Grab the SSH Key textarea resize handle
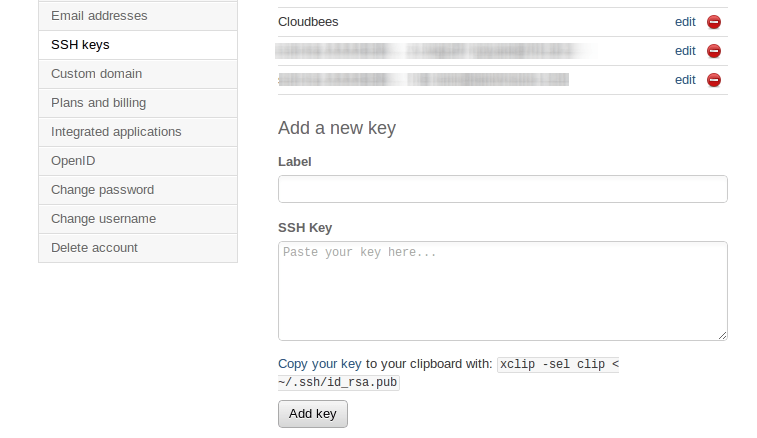The image size is (757, 438). point(722,336)
